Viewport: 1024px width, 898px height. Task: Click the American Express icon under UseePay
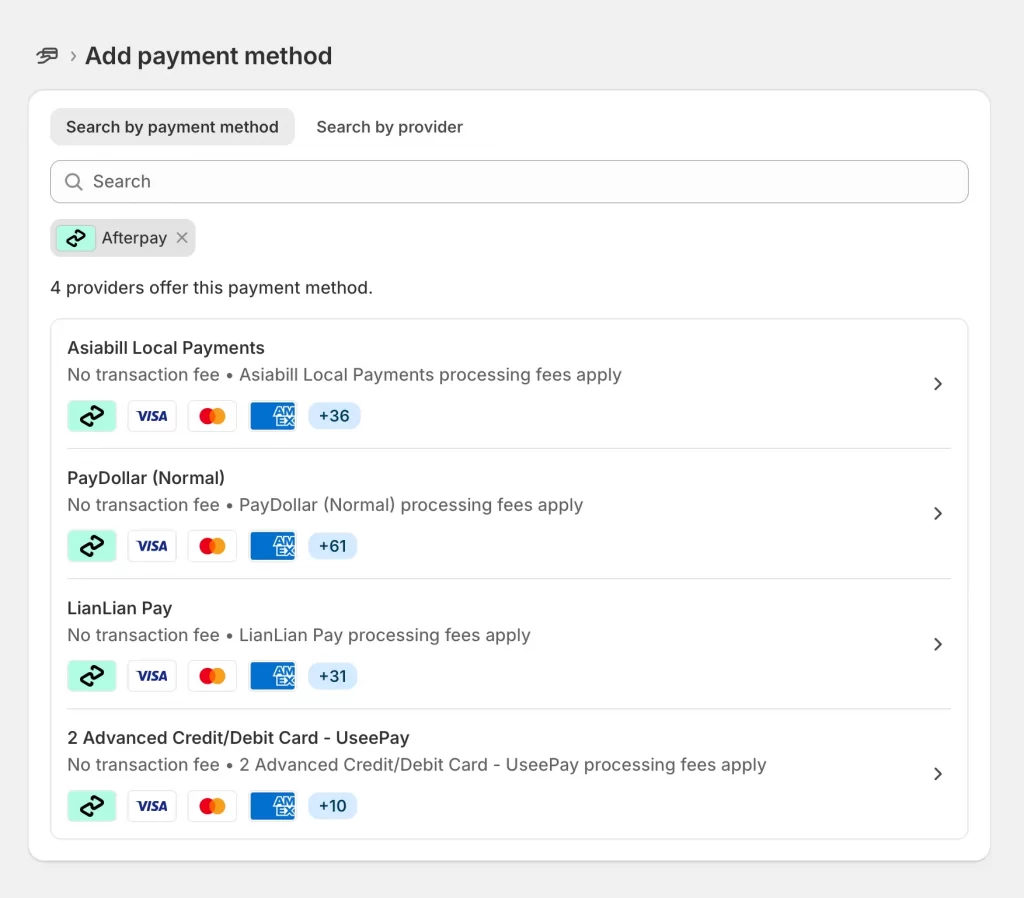(x=272, y=806)
